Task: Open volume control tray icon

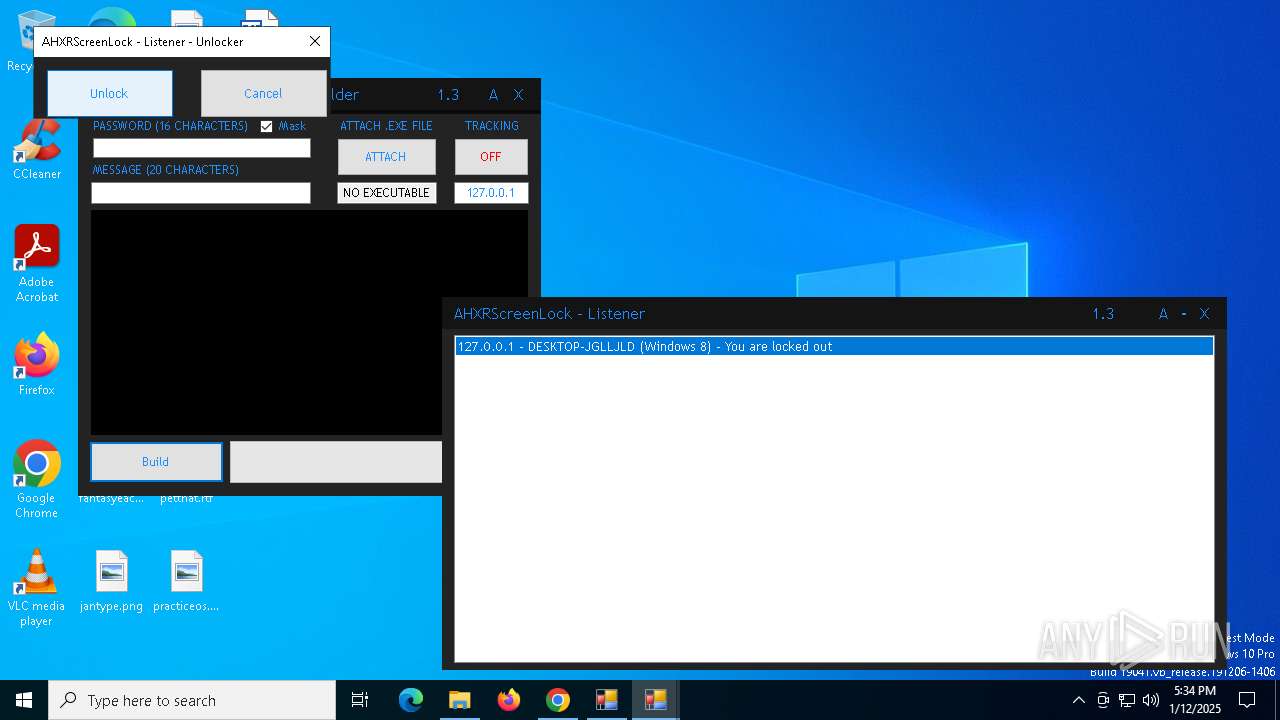Action: 1151,700
